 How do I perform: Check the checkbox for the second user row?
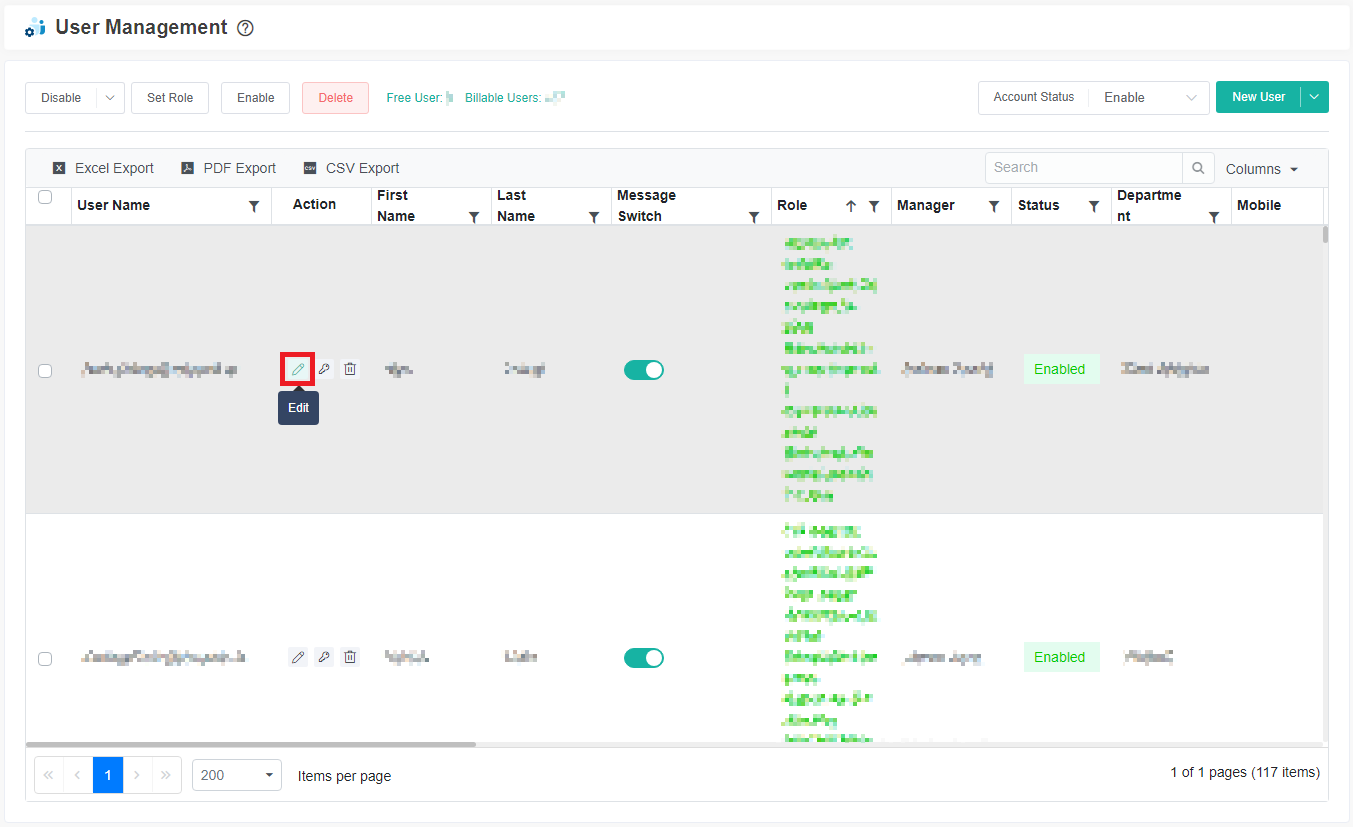(45, 658)
